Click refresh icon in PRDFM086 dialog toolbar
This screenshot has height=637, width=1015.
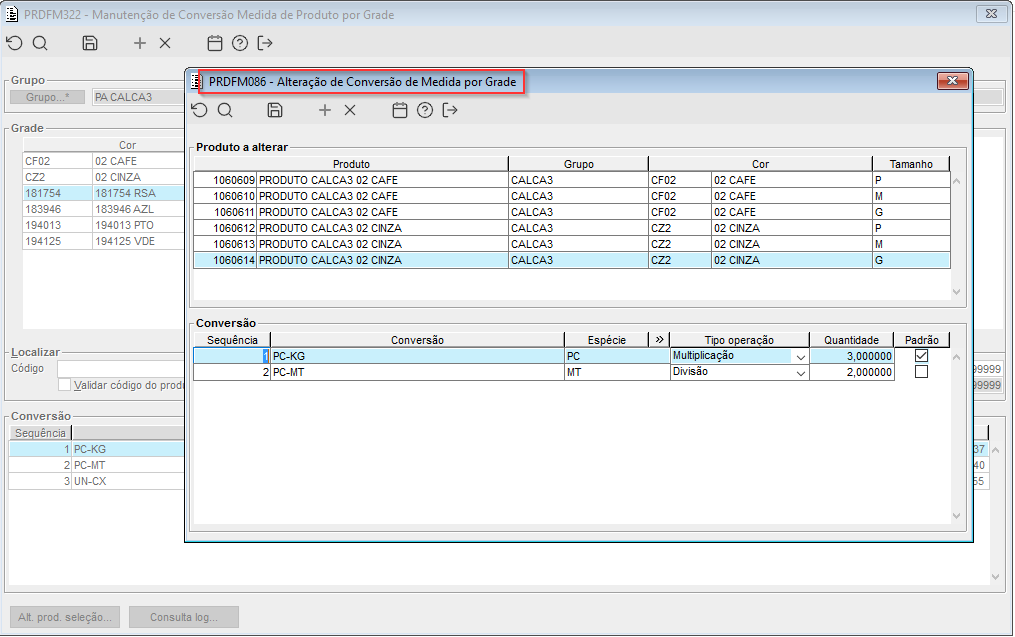tap(199, 110)
